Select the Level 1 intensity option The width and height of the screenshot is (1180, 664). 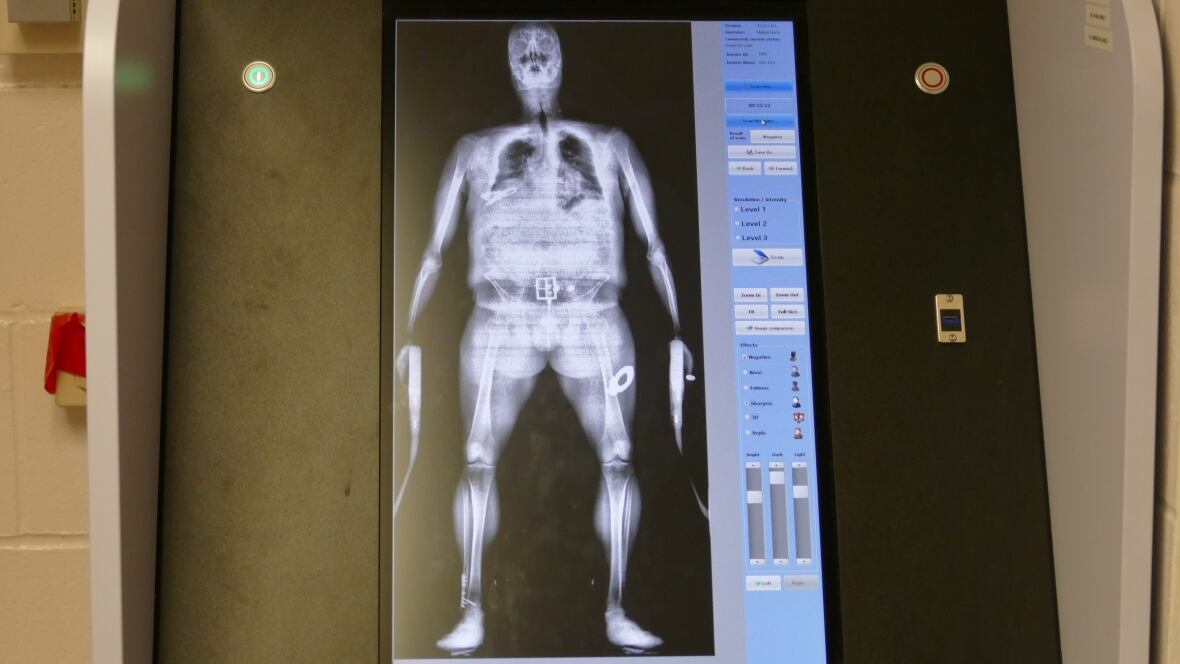point(738,209)
